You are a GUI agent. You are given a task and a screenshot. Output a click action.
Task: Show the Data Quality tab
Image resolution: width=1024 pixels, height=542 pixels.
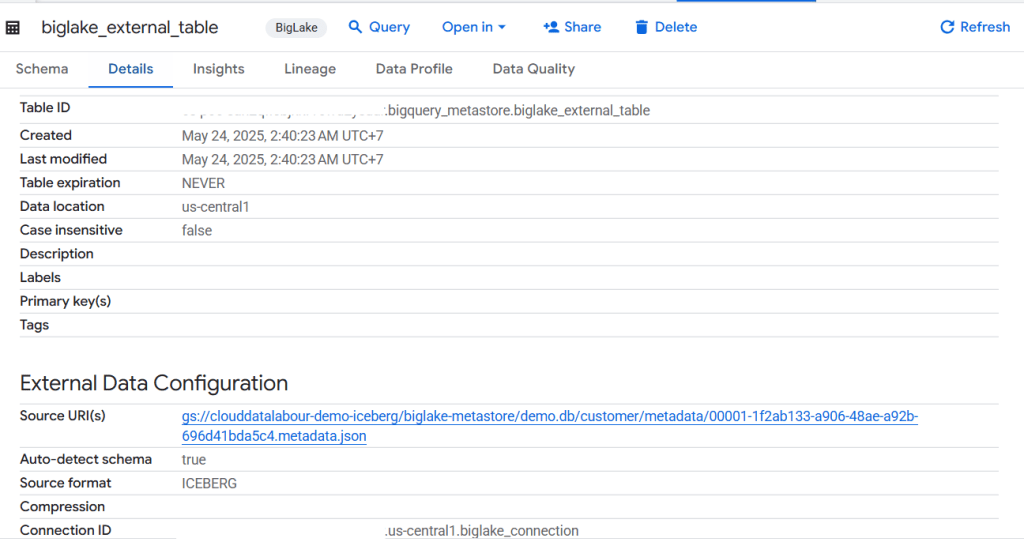tap(533, 69)
